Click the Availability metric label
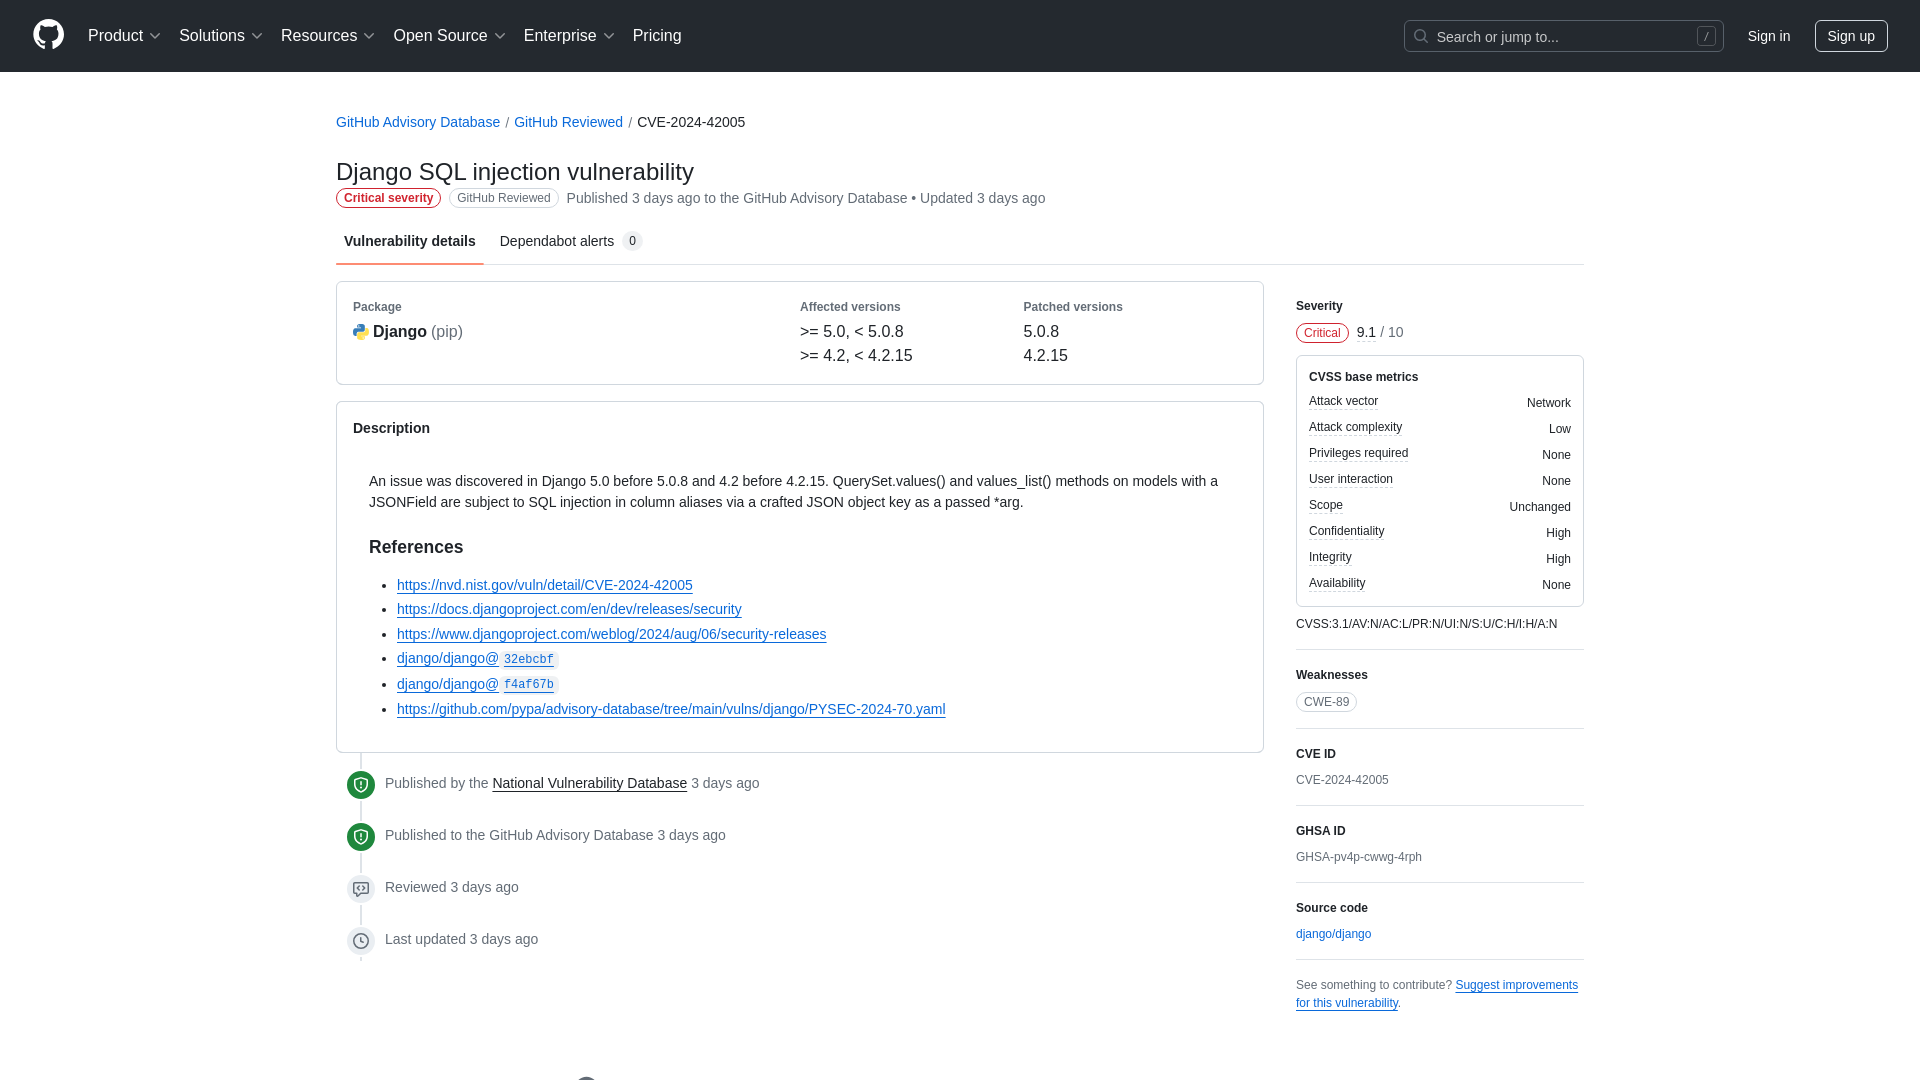The height and width of the screenshot is (1080, 1920). click(x=1337, y=583)
